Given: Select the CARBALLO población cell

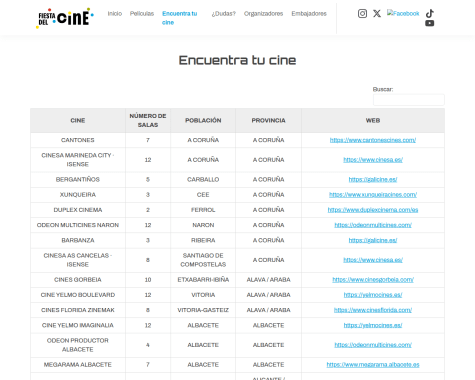Looking at the screenshot, I should [203, 180].
